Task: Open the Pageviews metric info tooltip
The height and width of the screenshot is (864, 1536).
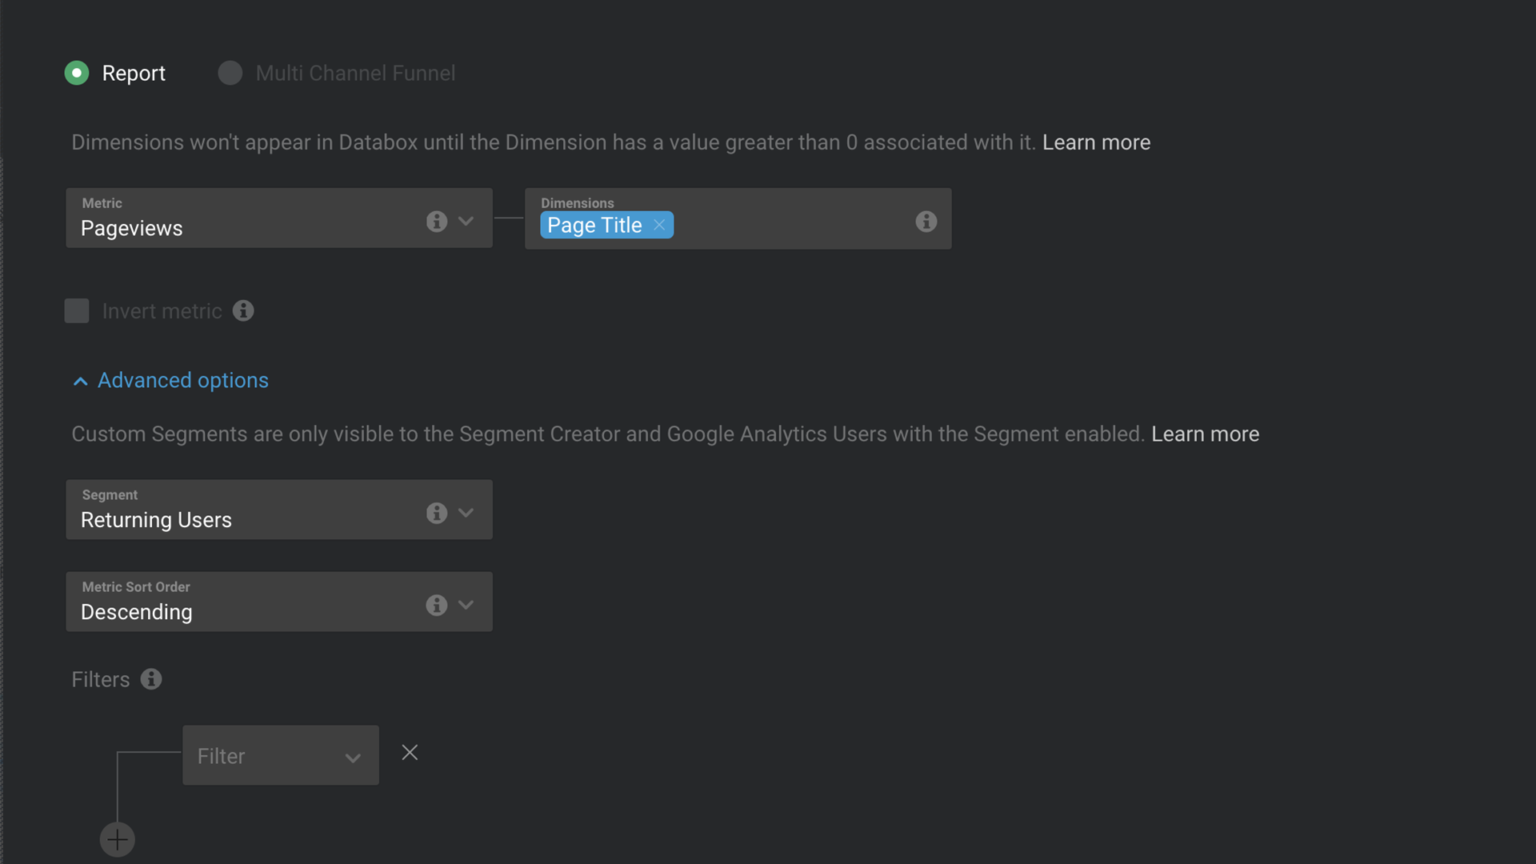Action: 437,221
